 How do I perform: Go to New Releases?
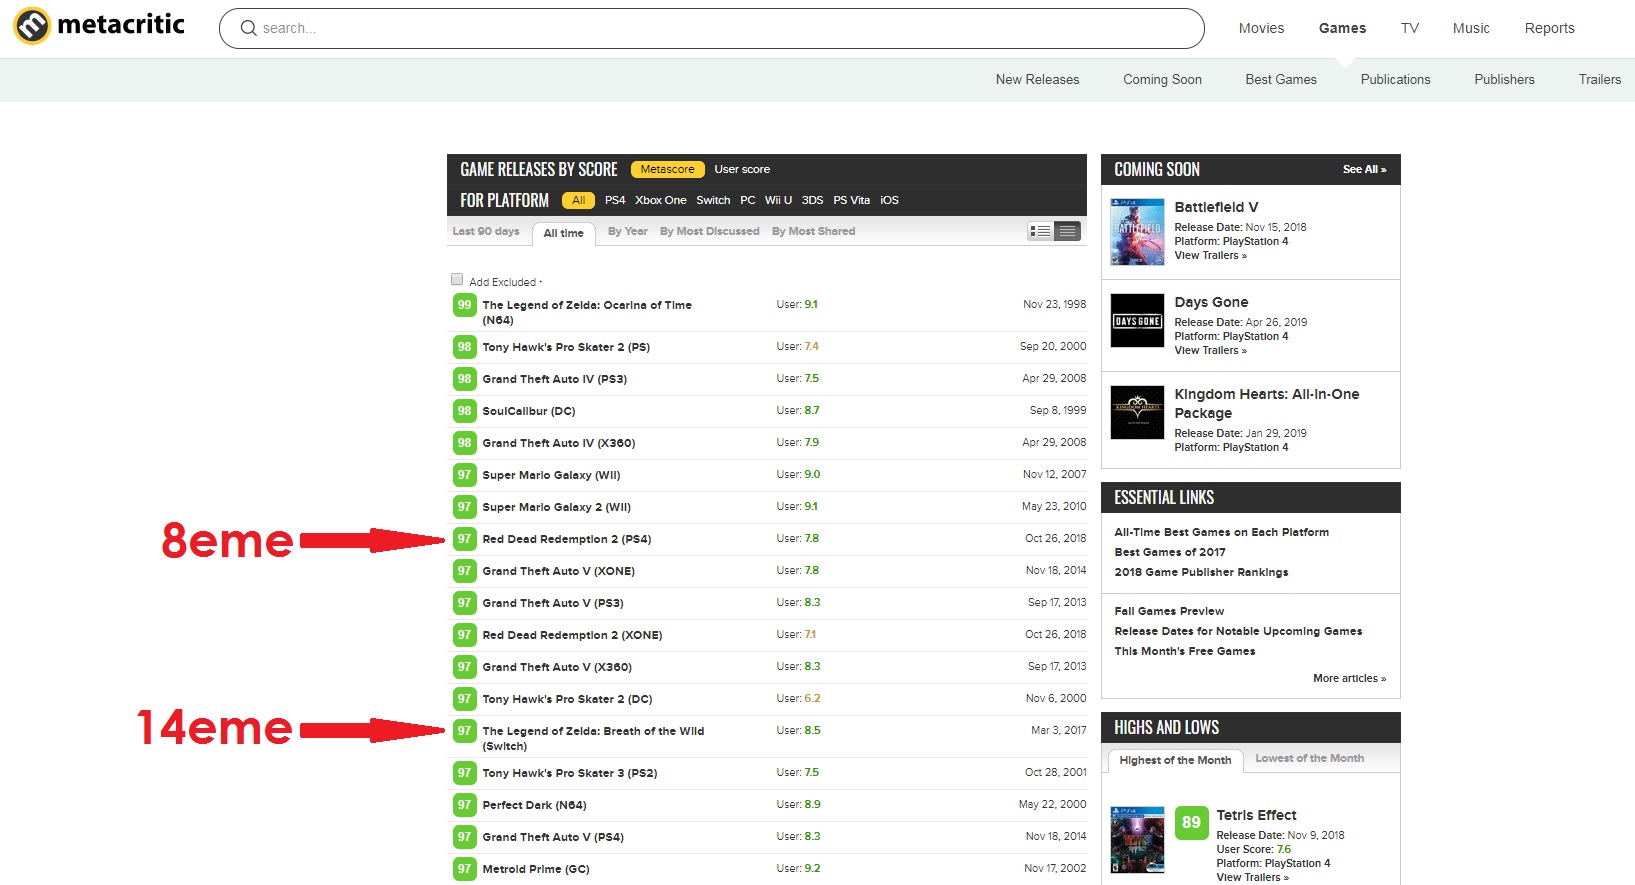tap(1037, 80)
